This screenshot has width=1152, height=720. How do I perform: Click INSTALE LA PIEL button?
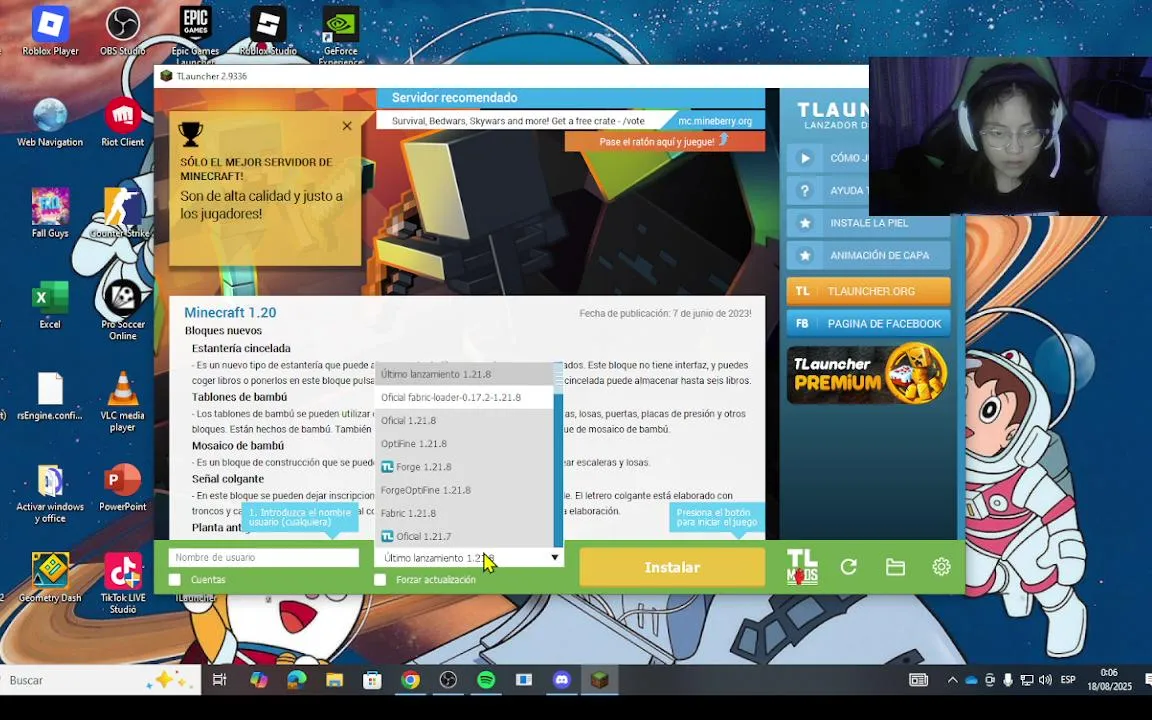pos(868,223)
